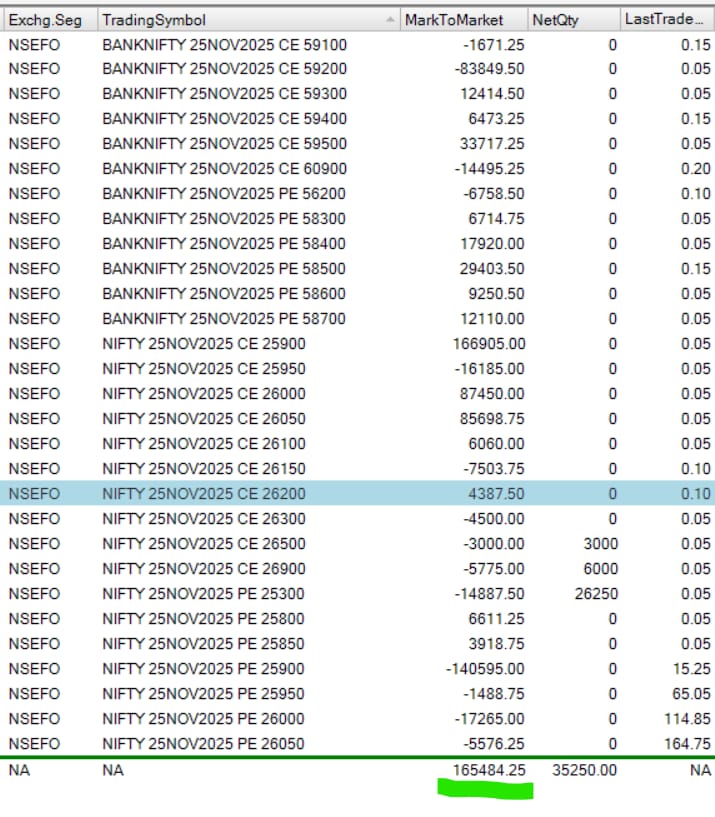Click last trade price 65.05
Screen dimensions: 715x817
[692, 694]
